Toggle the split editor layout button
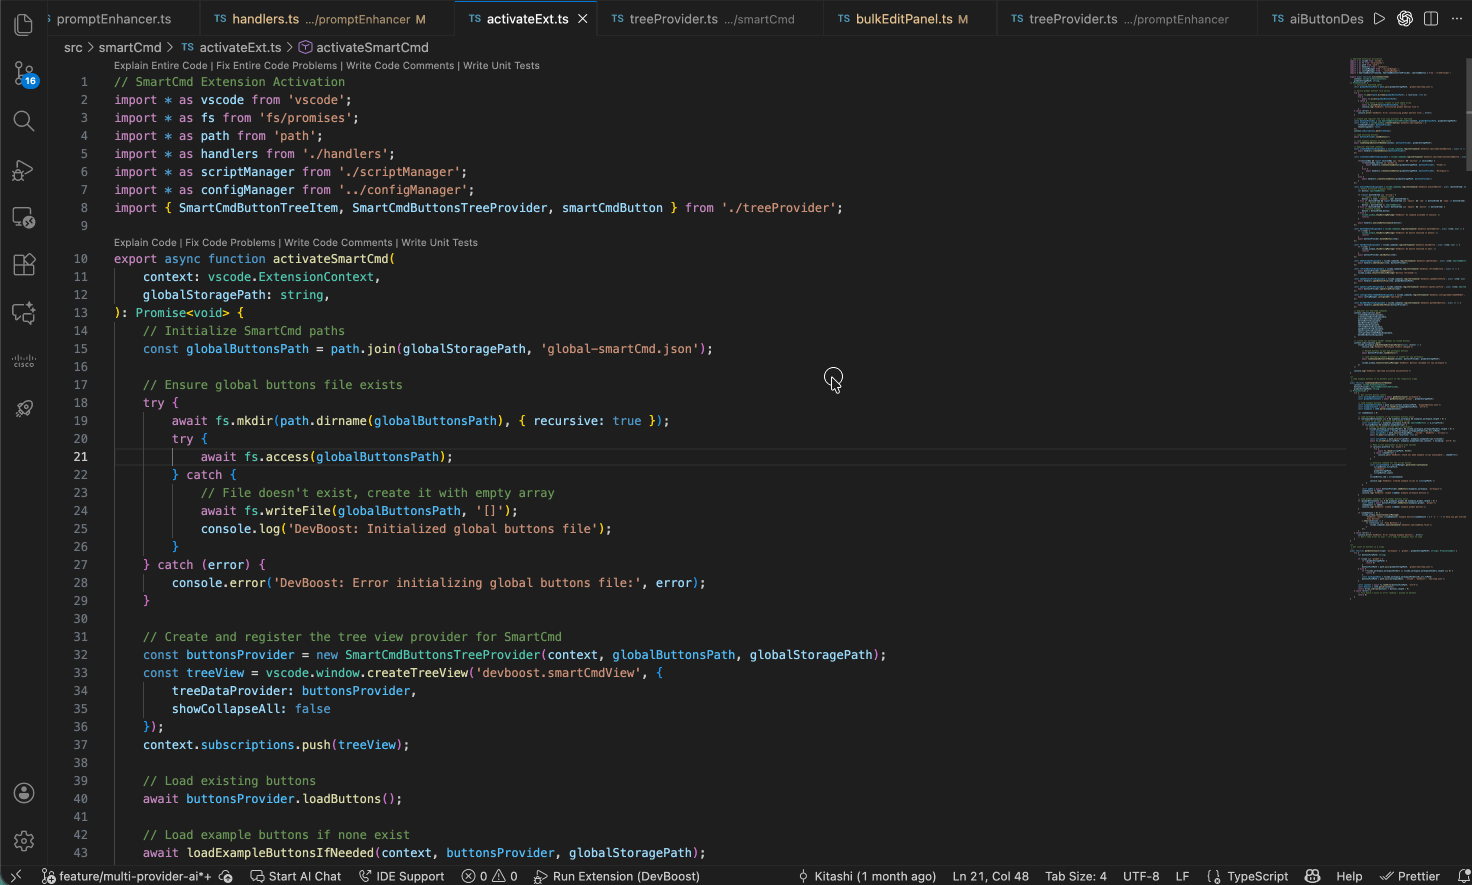Screen dimensions: 1472x885 pos(1430,18)
